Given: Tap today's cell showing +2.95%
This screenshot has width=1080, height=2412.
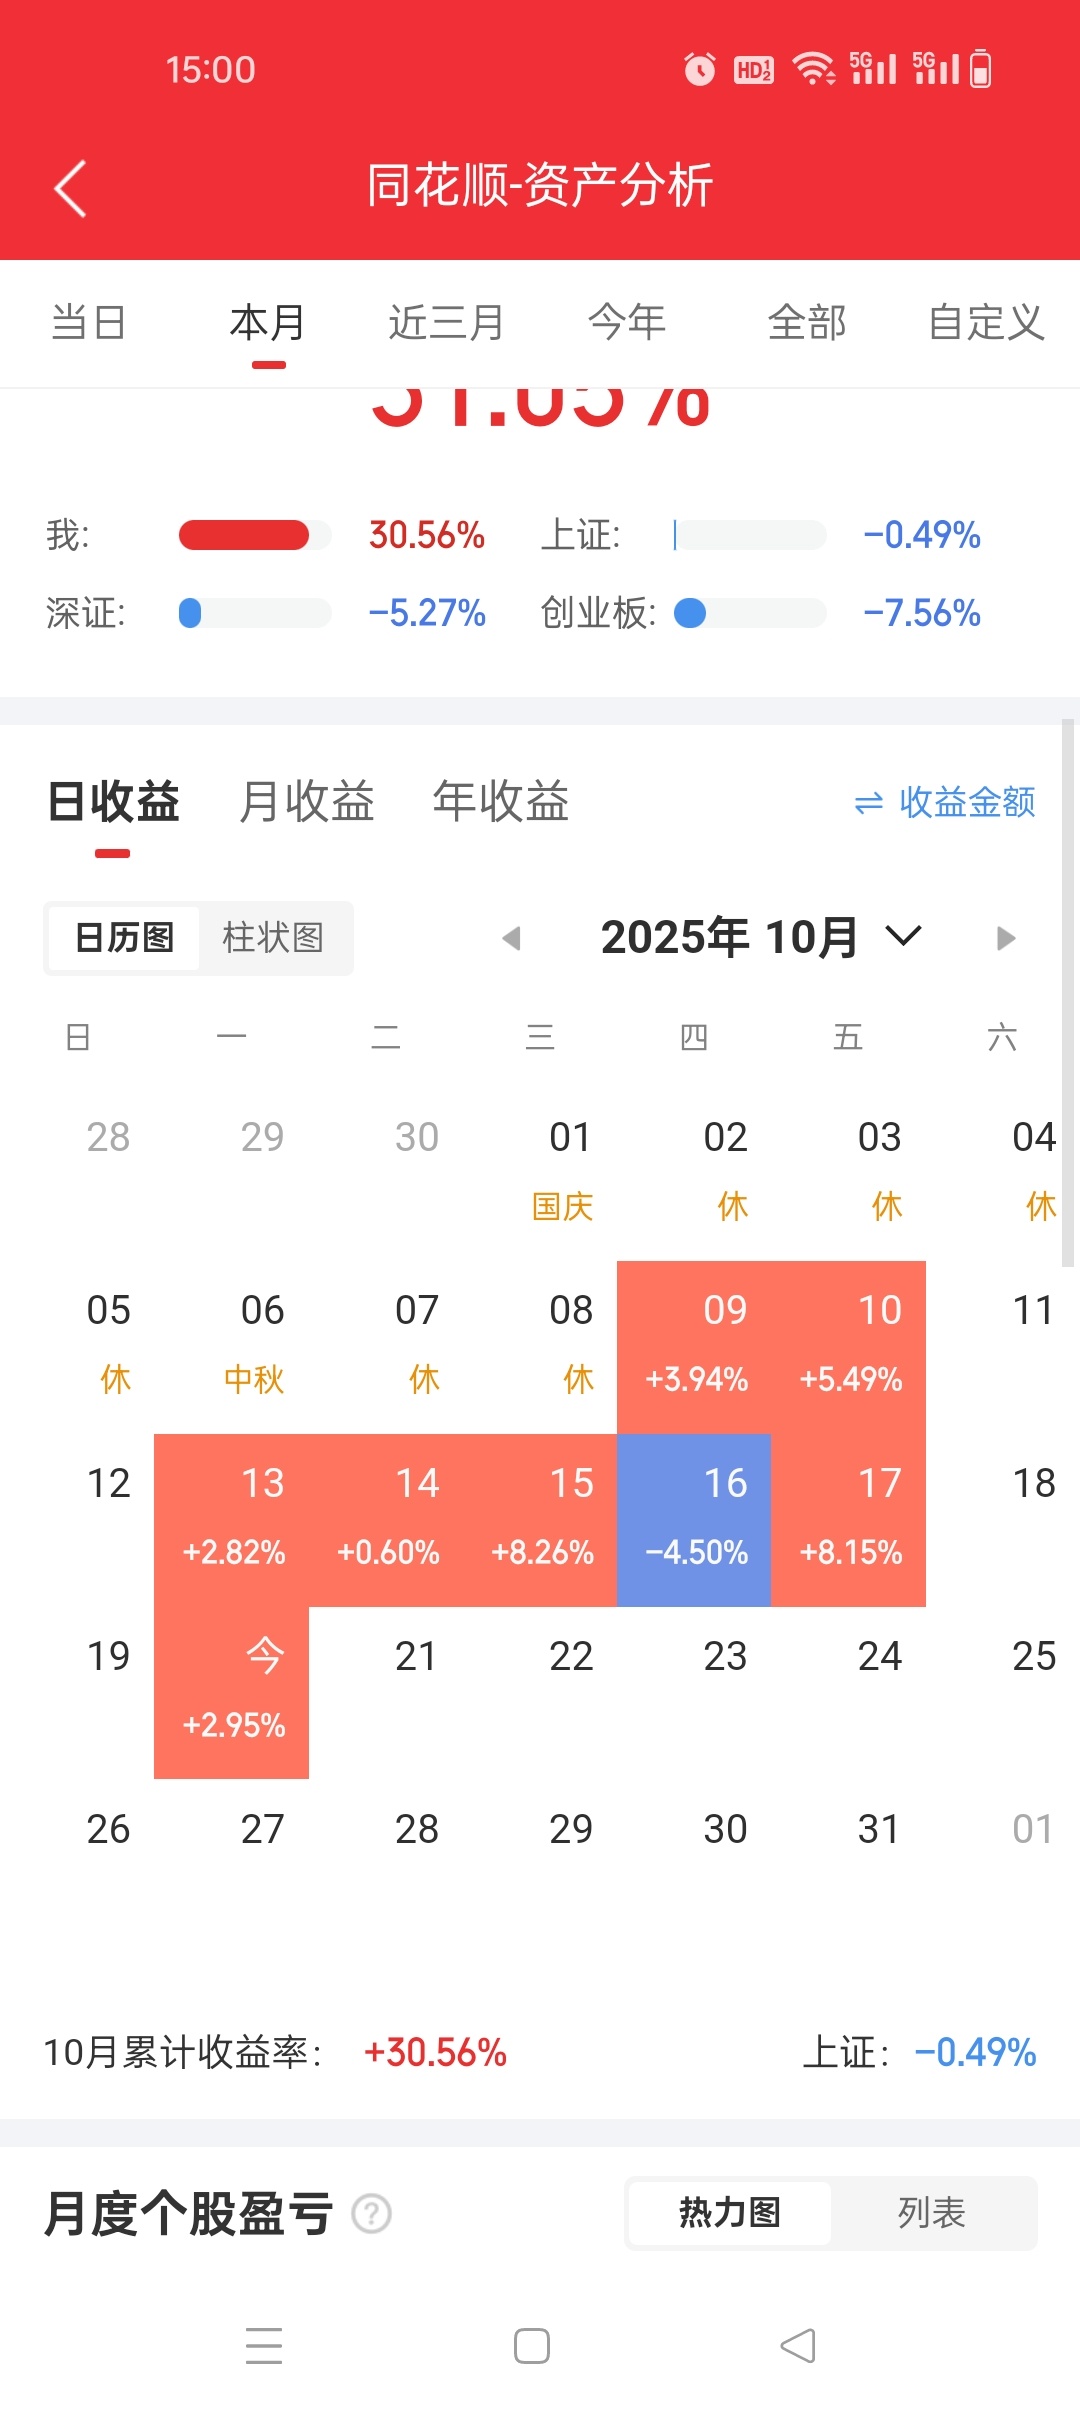Looking at the screenshot, I should (x=231, y=1693).
